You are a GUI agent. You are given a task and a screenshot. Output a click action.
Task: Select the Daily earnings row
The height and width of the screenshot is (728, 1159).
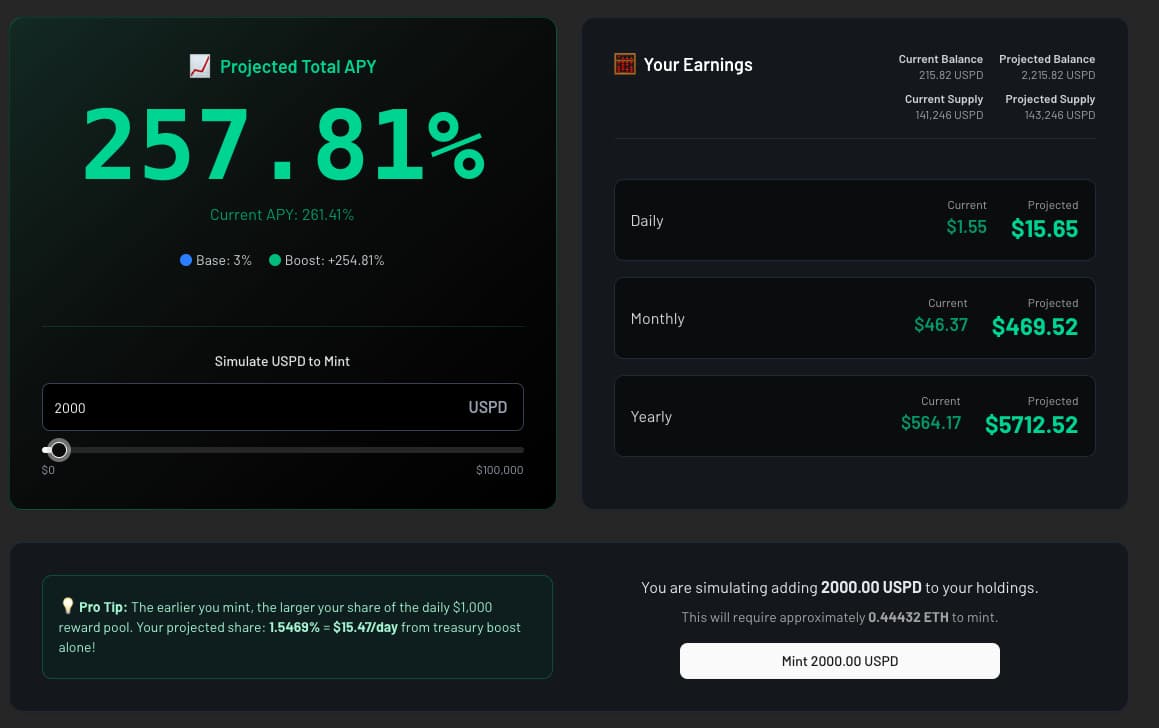pyautogui.click(x=854, y=220)
